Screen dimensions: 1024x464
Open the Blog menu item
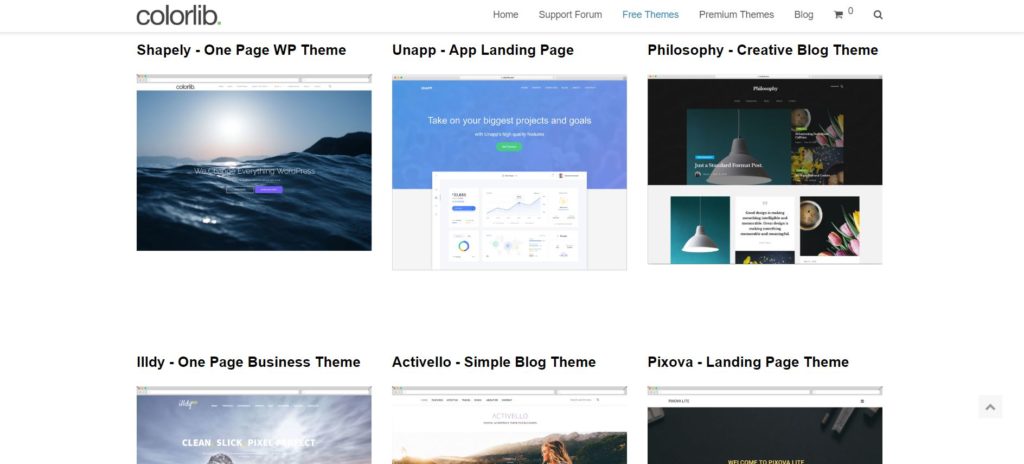tap(803, 14)
